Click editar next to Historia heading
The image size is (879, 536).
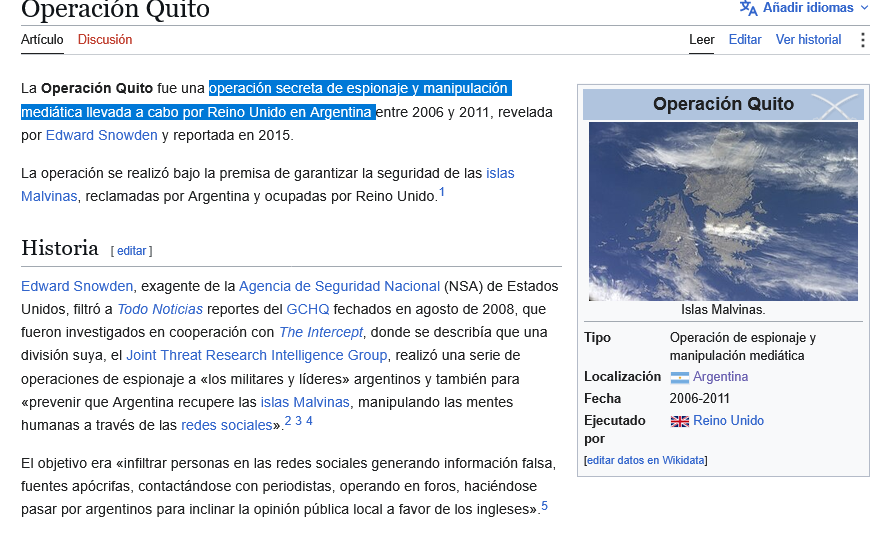click(132, 251)
